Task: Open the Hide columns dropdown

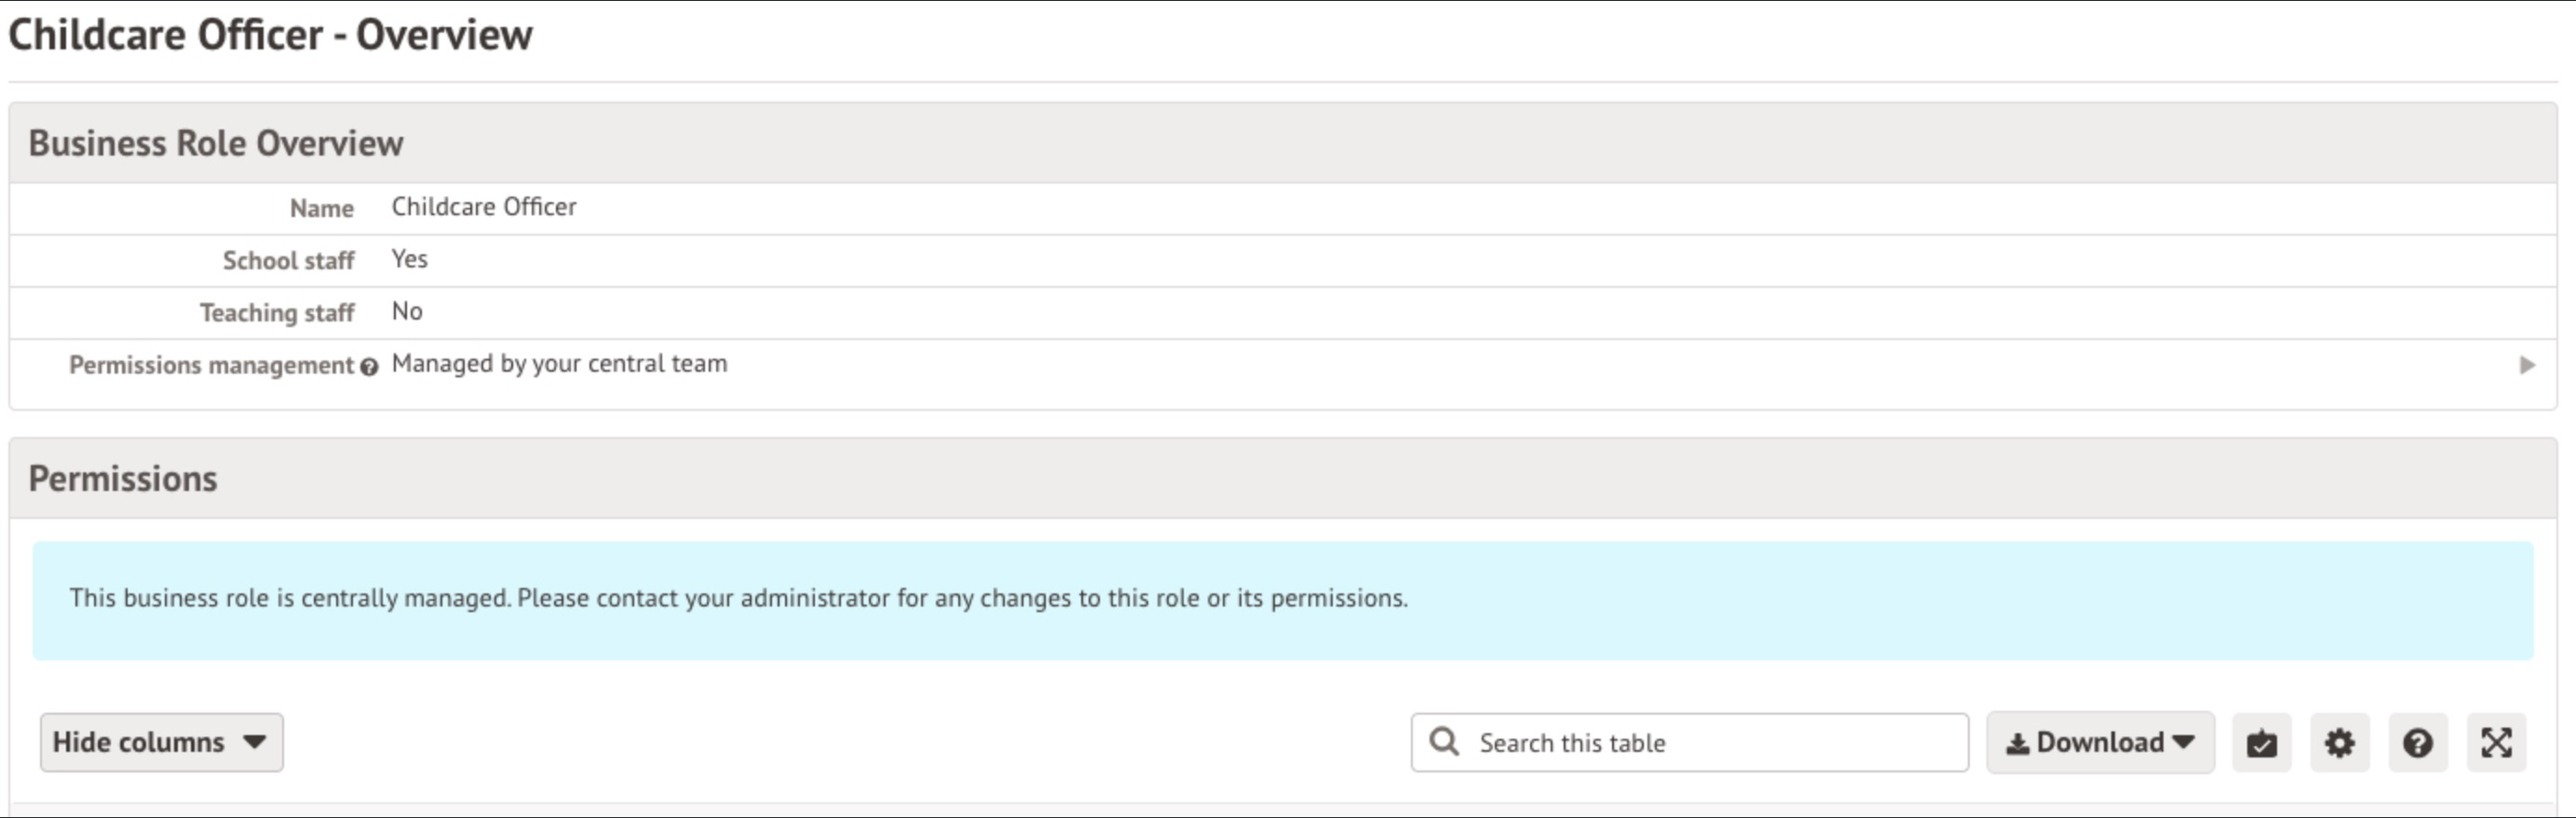Action: pos(161,742)
